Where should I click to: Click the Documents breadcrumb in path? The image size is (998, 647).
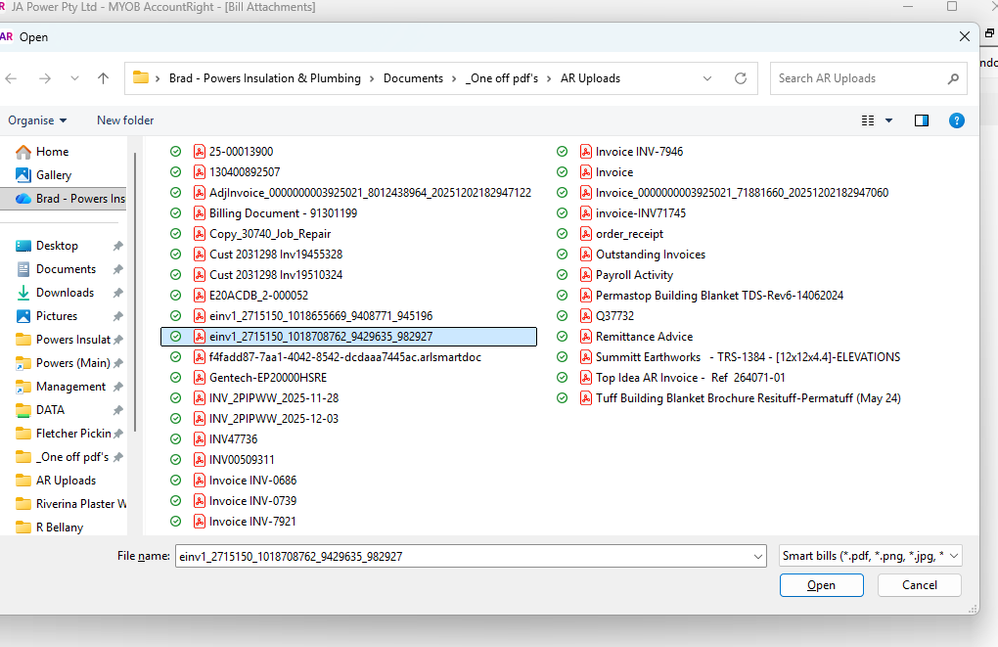pyautogui.click(x=413, y=78)
